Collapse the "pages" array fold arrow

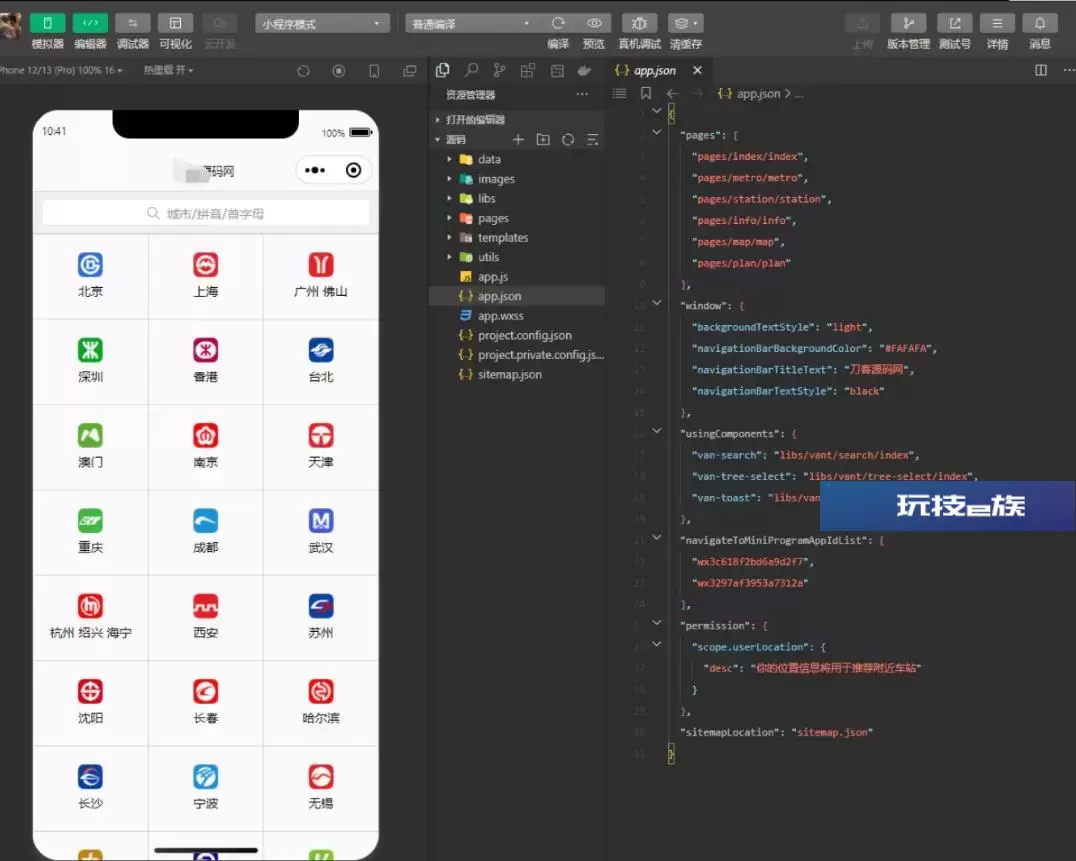657,132
